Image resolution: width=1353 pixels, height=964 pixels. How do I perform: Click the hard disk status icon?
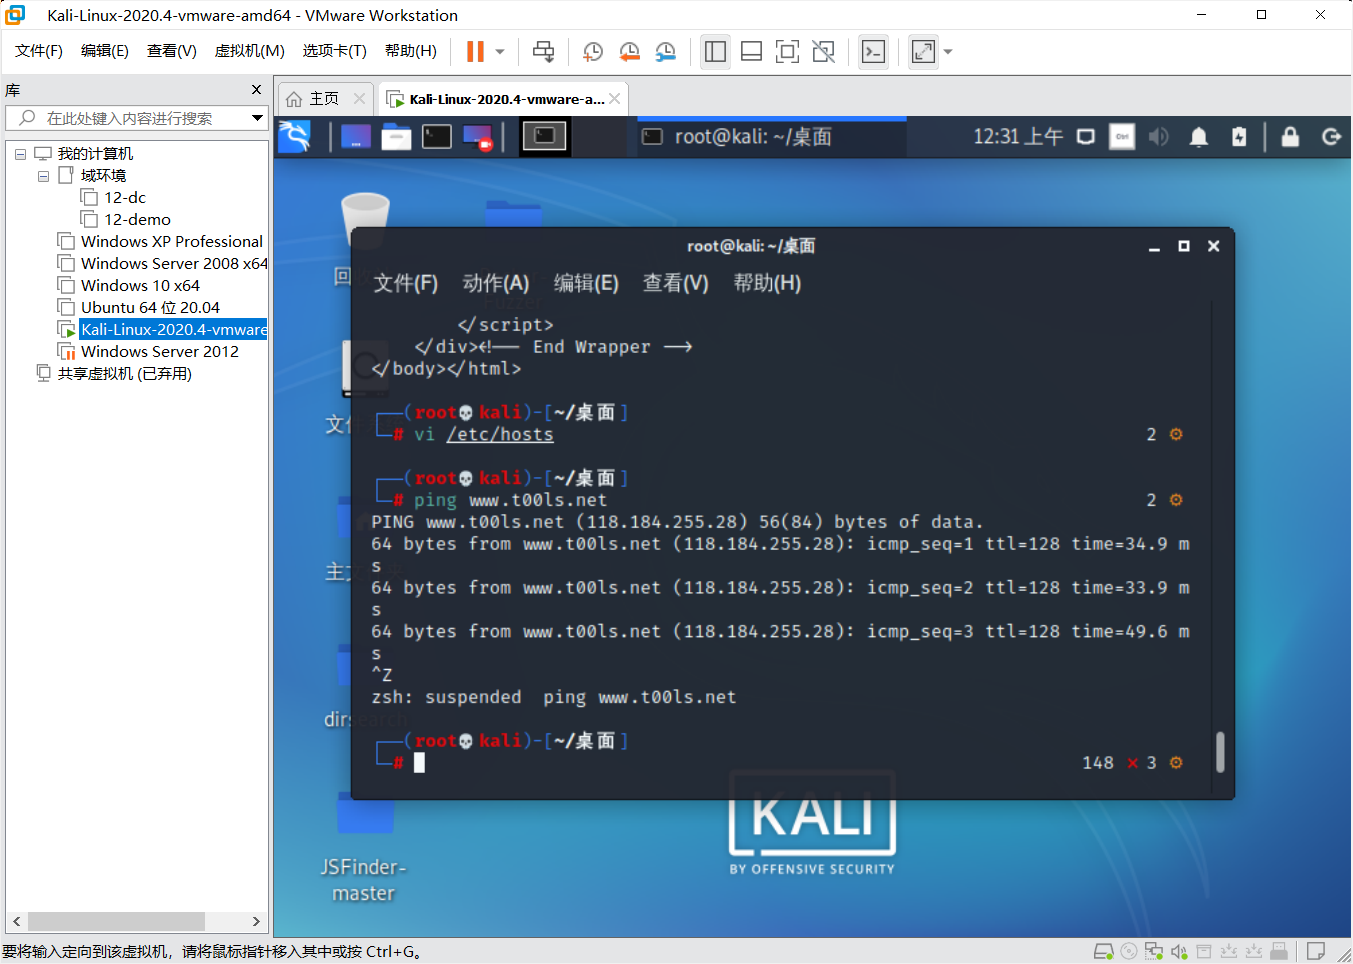[1103, 951]
